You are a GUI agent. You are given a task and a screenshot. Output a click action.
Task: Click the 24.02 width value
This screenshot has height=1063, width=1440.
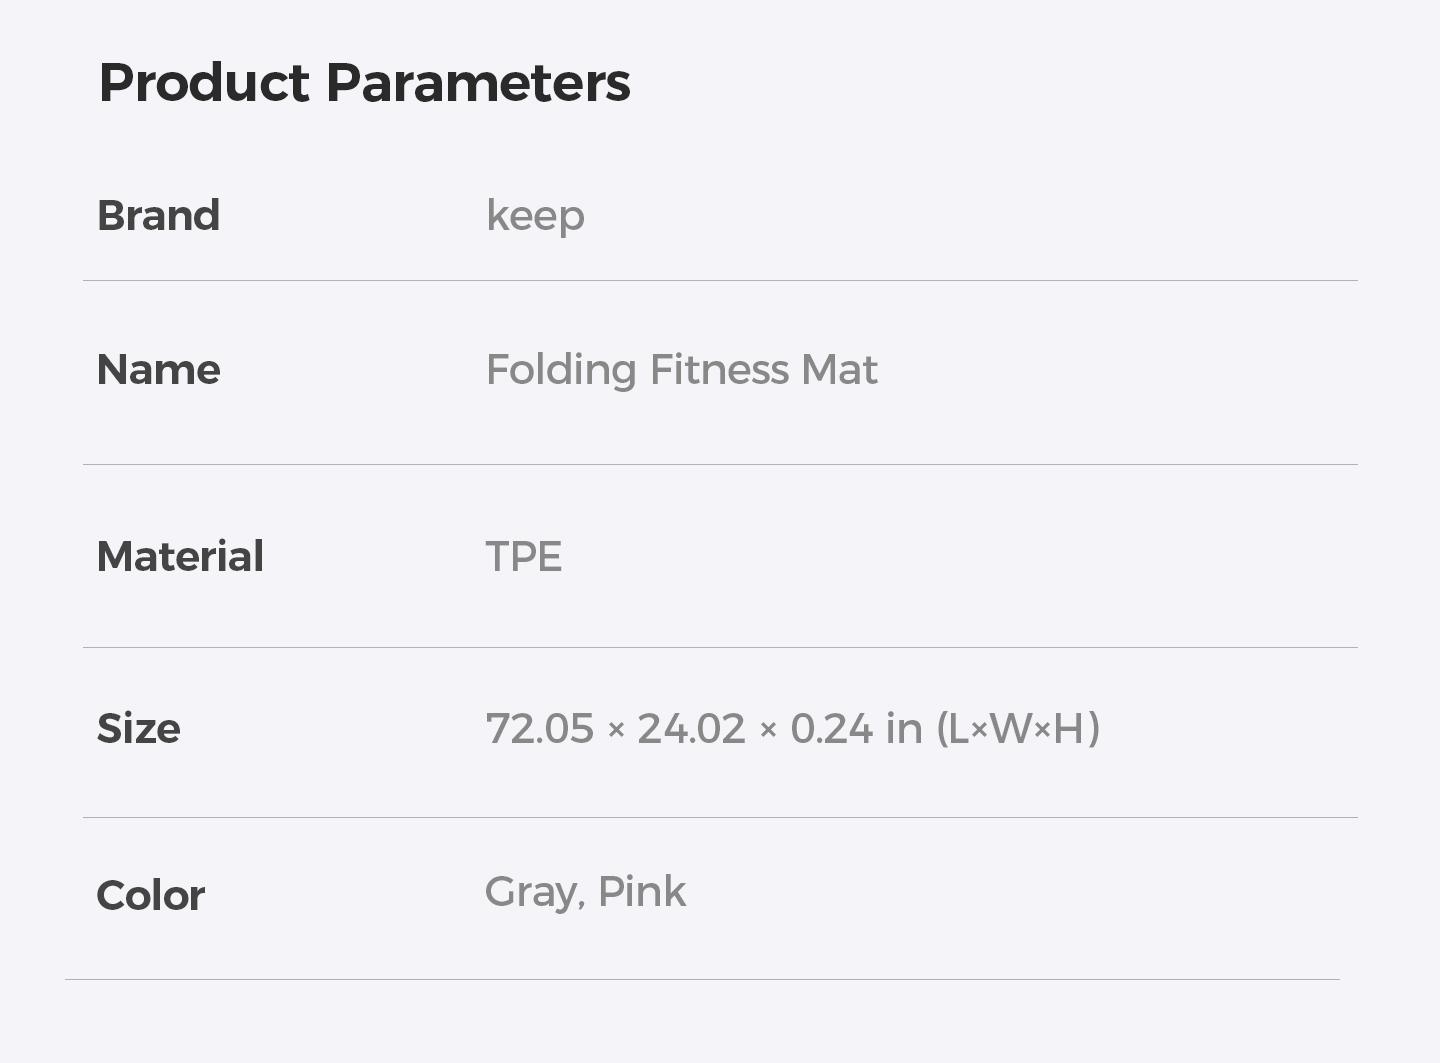[x=691, y=729]
